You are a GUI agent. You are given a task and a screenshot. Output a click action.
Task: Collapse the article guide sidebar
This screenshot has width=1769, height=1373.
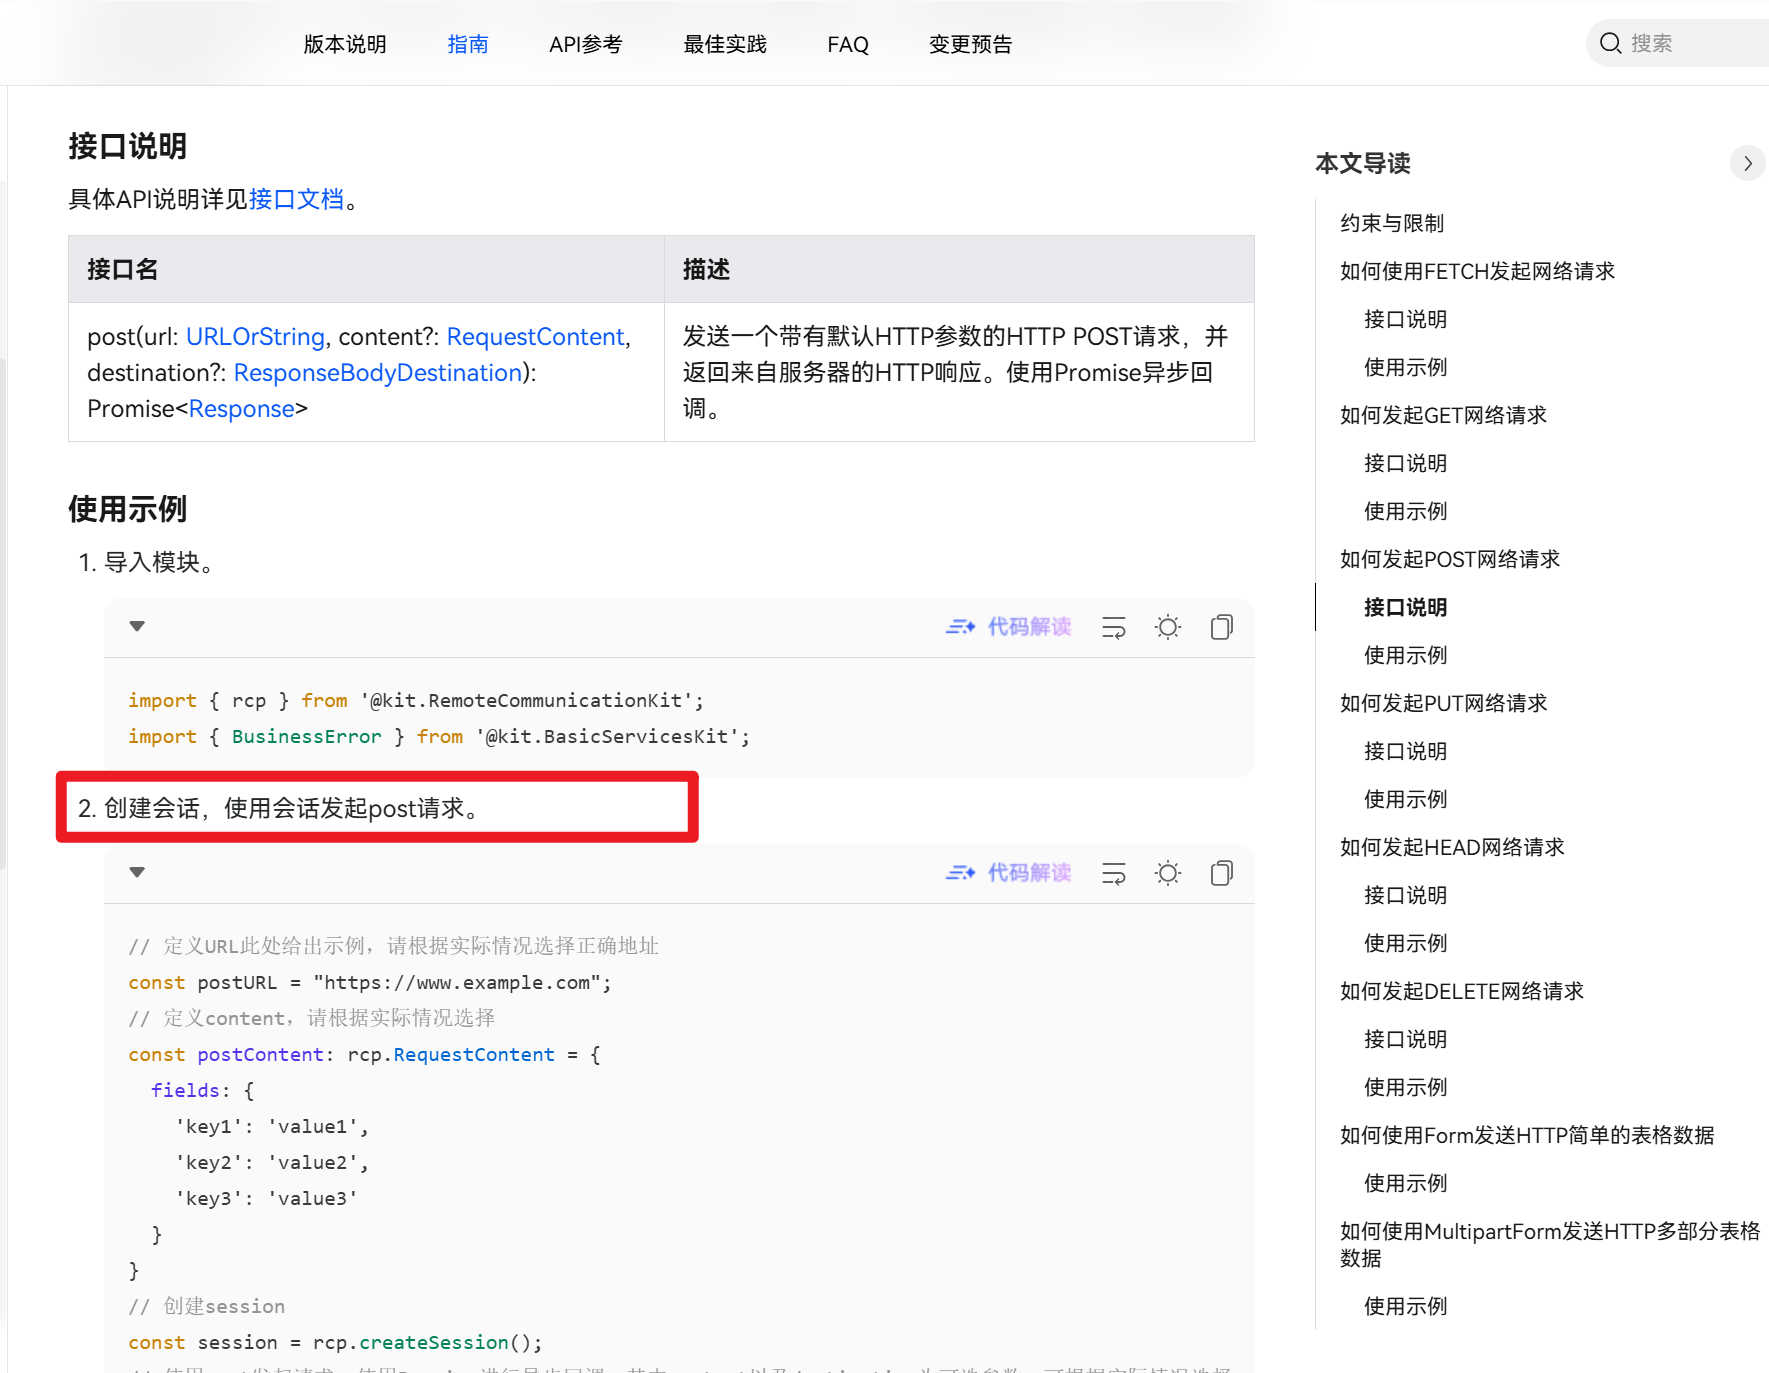(x=1747, y=163)
